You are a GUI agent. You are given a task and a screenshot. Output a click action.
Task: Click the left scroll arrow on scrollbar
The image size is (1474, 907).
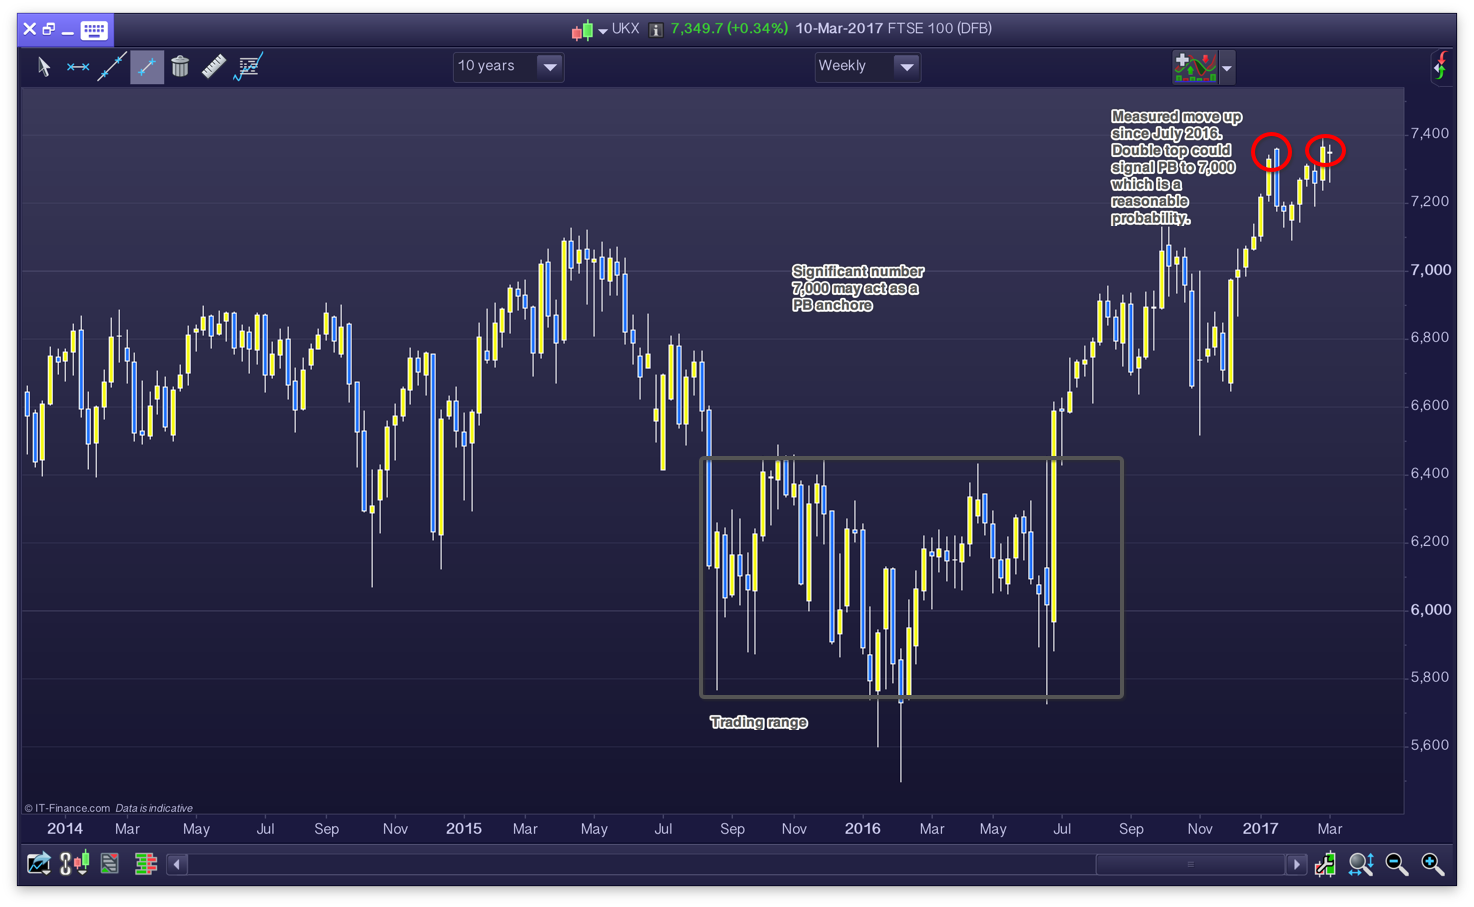click(x=177, y=864)
